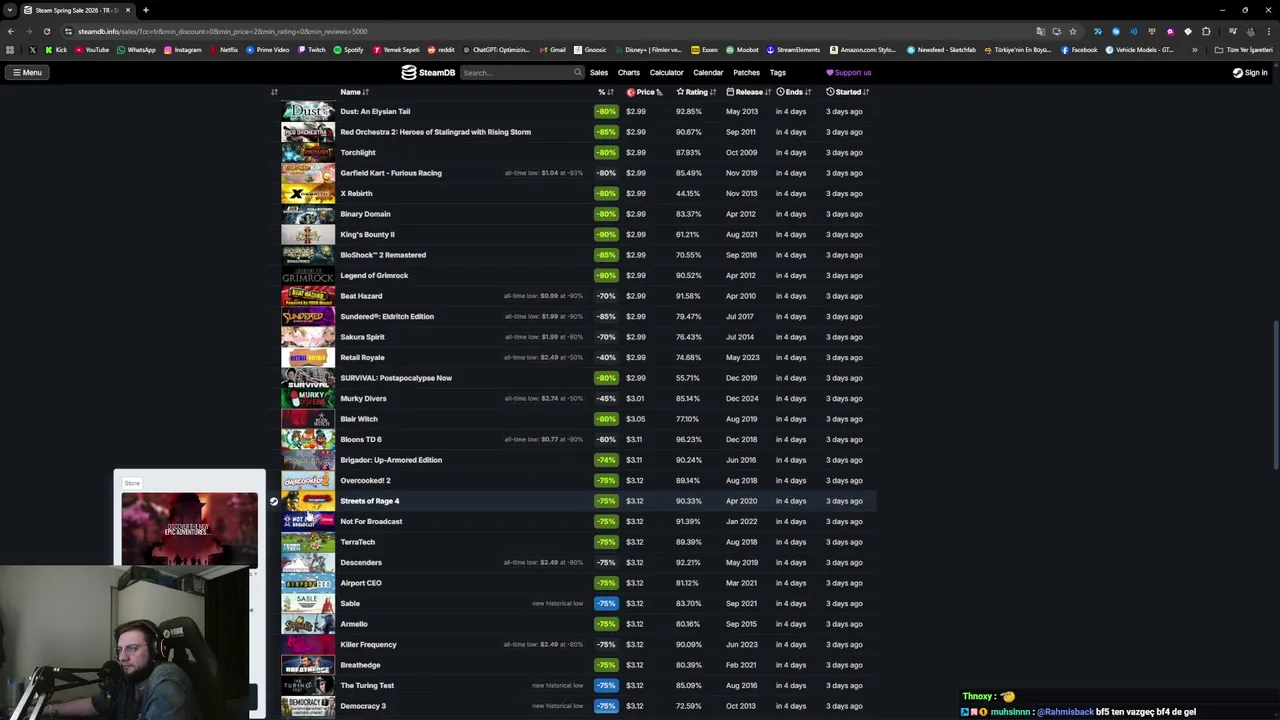
Task: Go back with the browser back arrow
Action: [x=10, y=31]
